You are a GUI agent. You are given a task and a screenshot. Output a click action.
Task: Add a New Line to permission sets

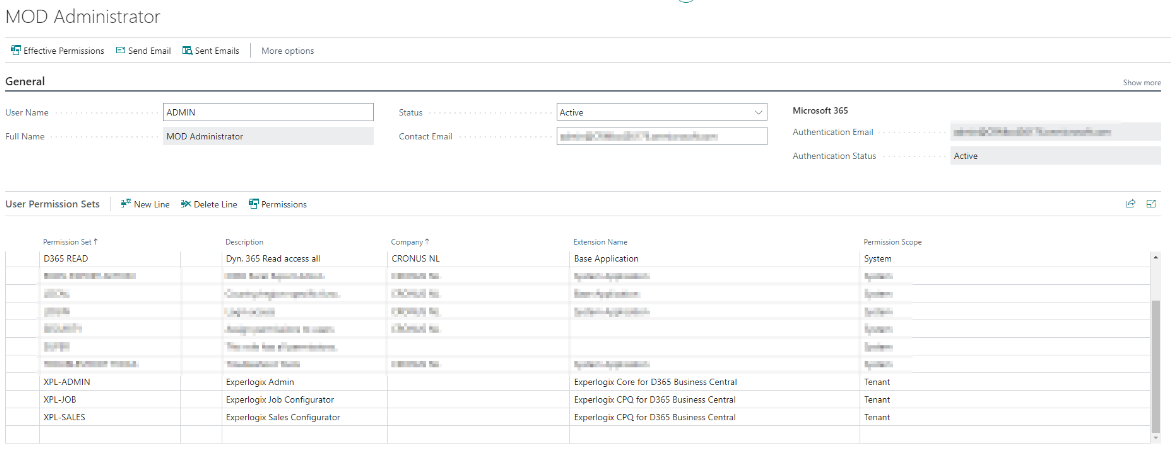(x=145, y=204)
